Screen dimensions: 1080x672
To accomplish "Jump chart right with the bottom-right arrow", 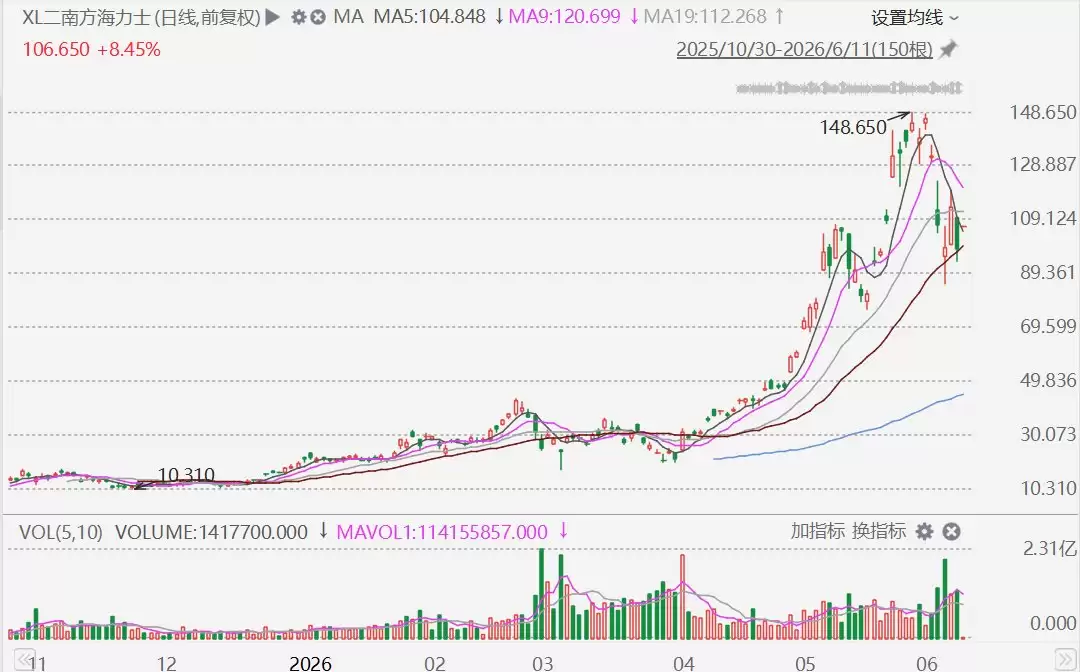I will [1065, 658].
